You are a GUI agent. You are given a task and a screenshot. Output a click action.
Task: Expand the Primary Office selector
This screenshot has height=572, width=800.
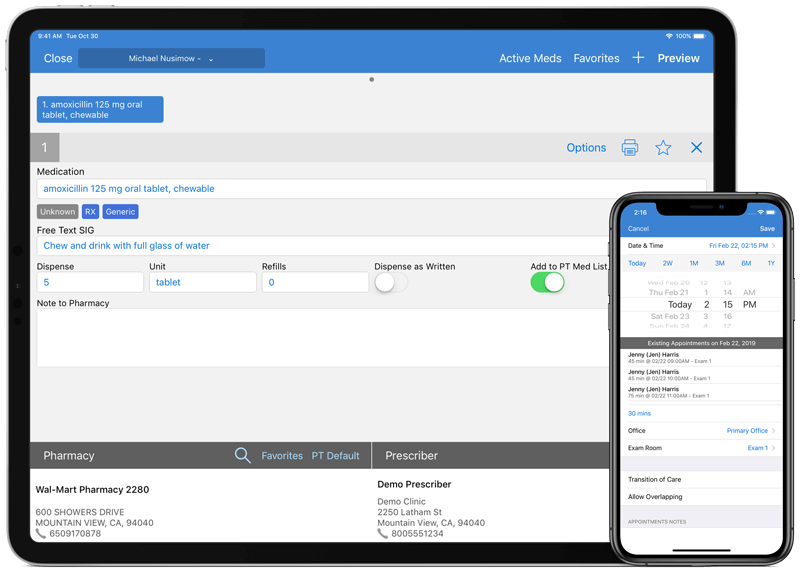tap(751, 431)
